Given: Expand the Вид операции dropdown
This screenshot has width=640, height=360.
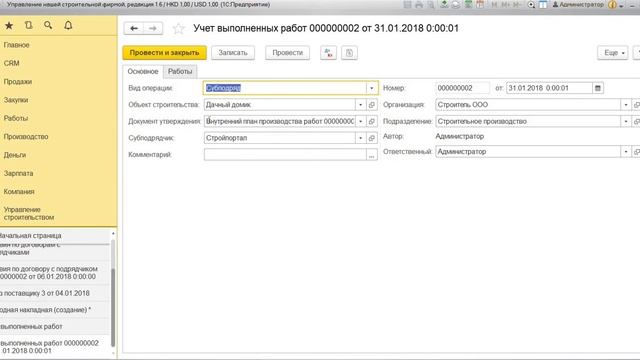Looking at the screenshot, I should [x=371, y=88].
